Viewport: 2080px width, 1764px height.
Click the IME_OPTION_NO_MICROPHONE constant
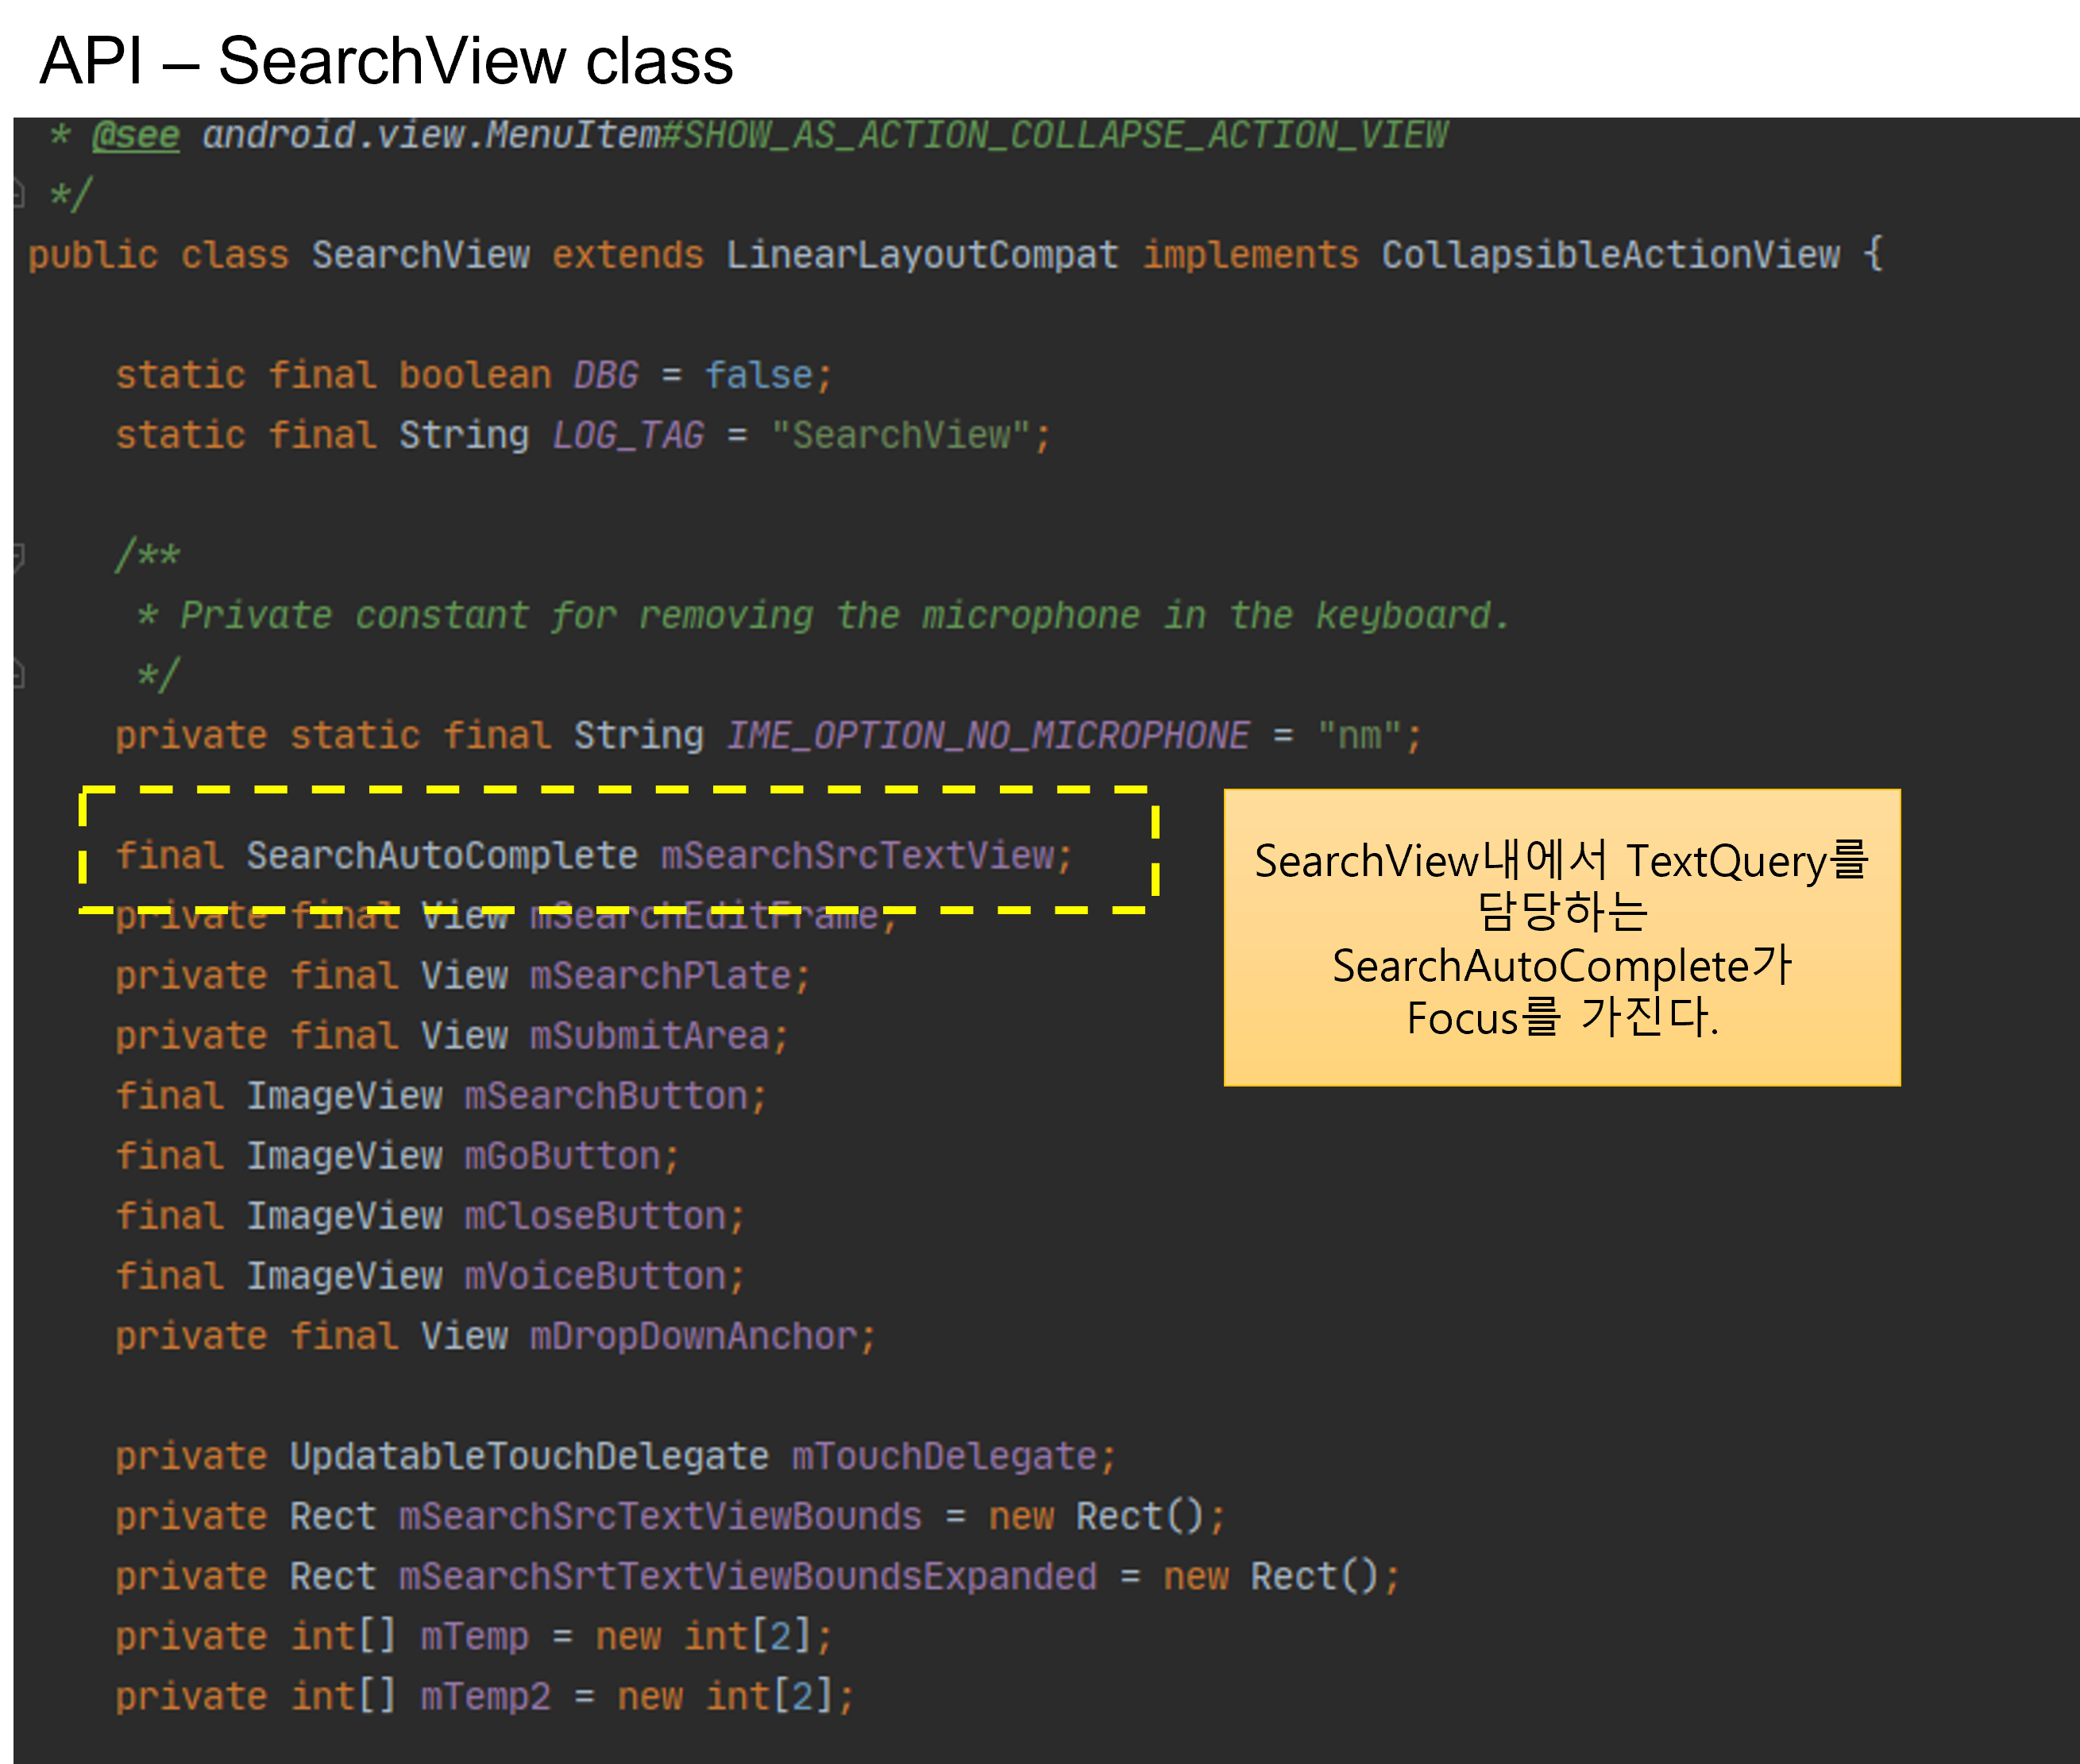[987, 736]
